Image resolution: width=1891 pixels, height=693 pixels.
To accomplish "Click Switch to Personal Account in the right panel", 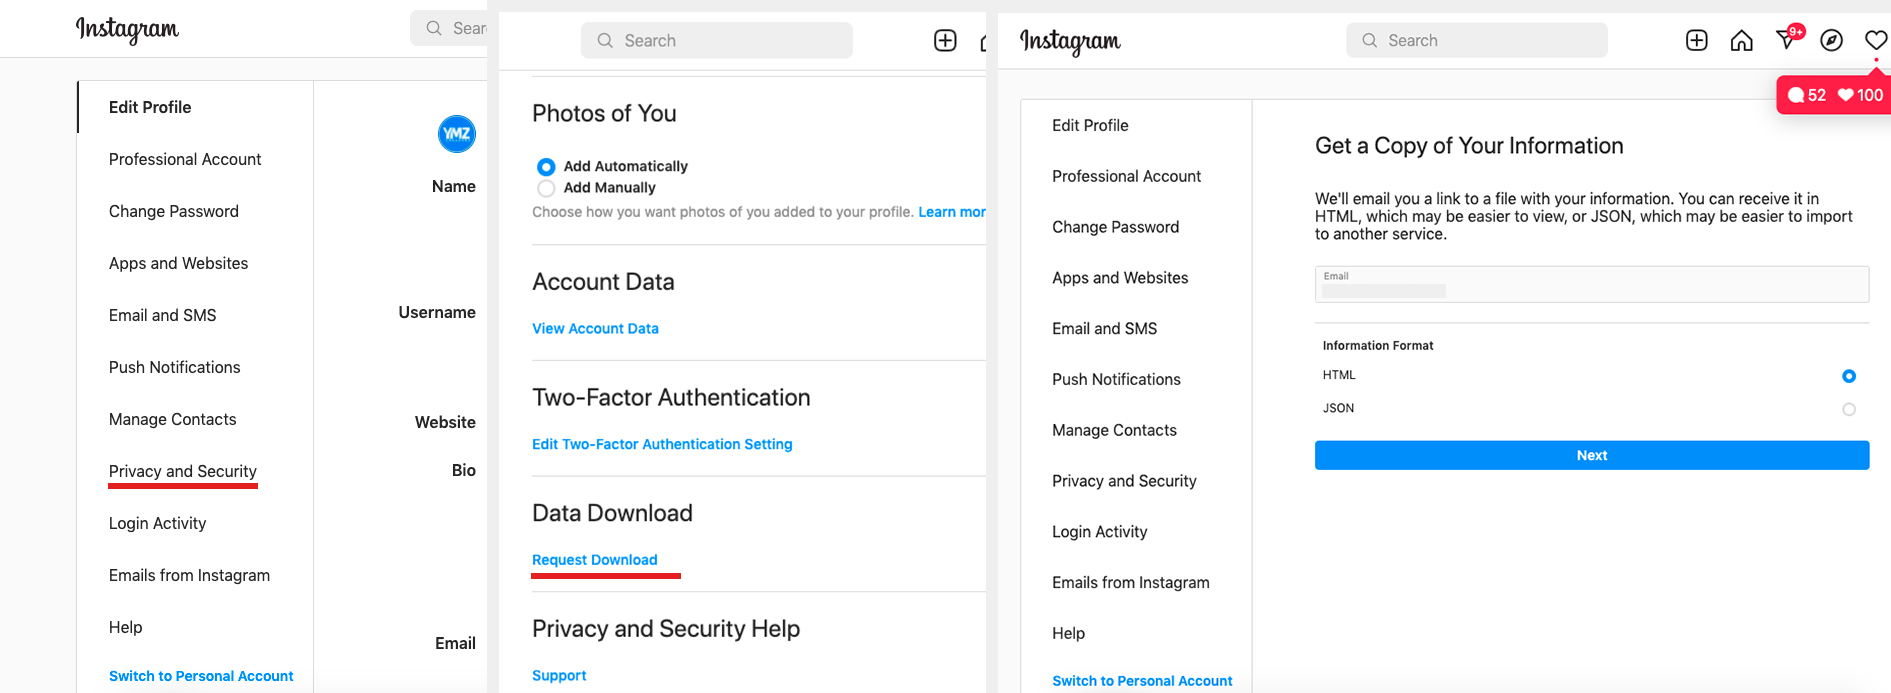I will click(x=1142, y=681).
